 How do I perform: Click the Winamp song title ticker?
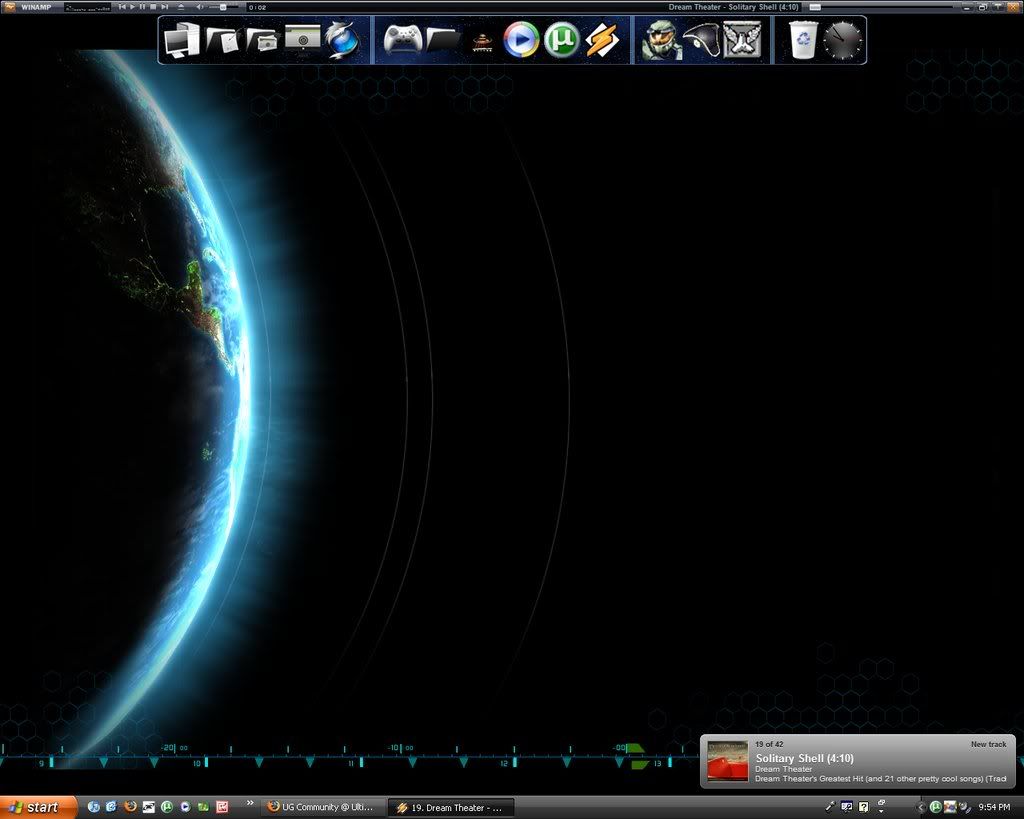733,7
